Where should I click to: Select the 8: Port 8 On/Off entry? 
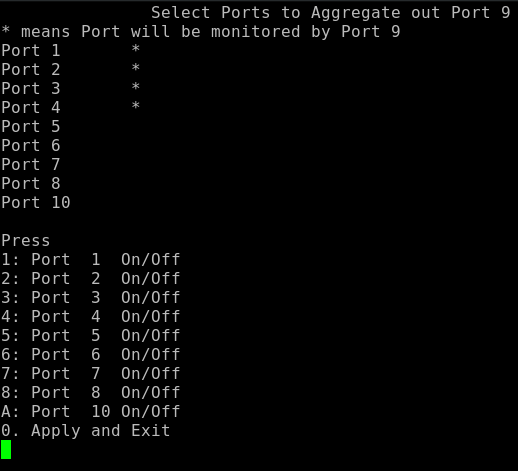click(91, 392)
